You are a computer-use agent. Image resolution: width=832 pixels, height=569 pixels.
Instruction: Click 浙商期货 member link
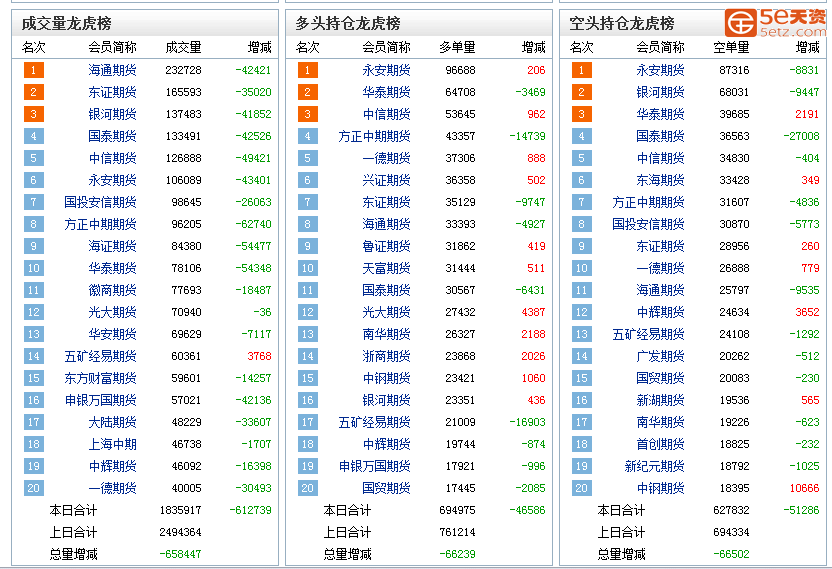[386, 356]
